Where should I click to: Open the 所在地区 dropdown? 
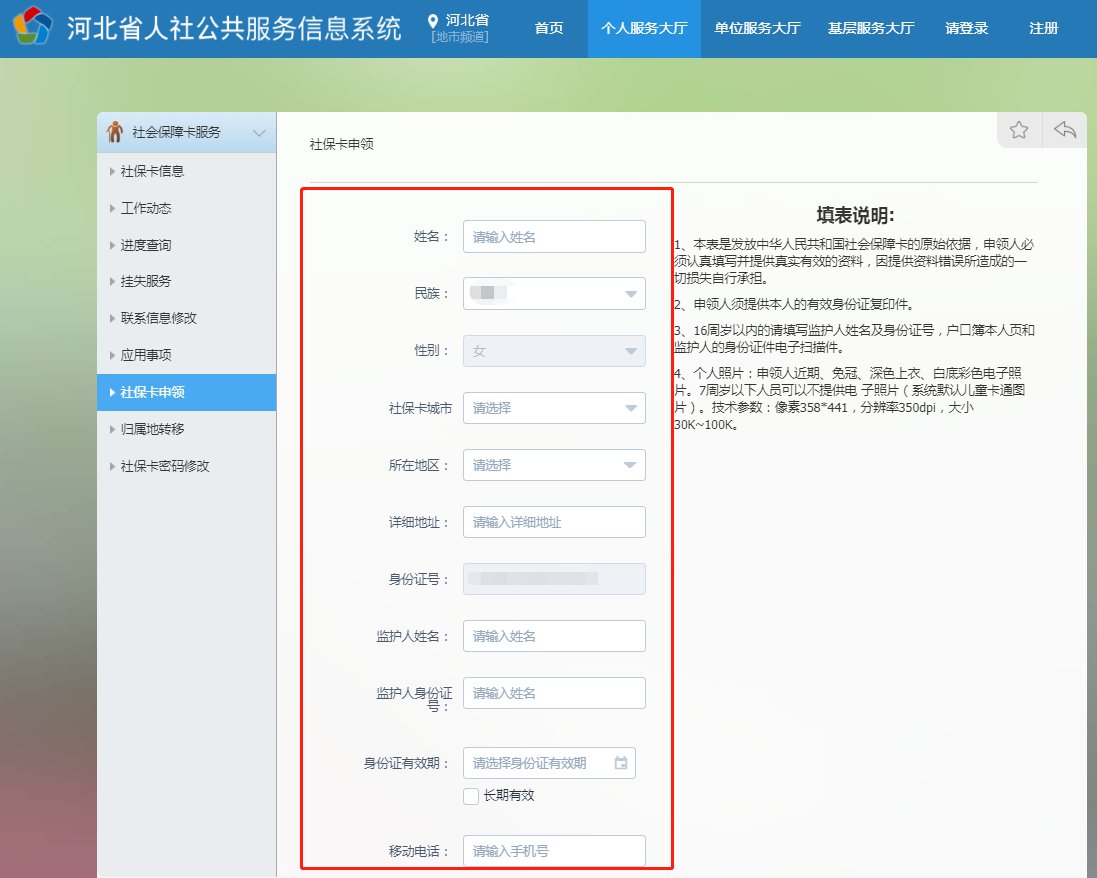click(554, 465)
